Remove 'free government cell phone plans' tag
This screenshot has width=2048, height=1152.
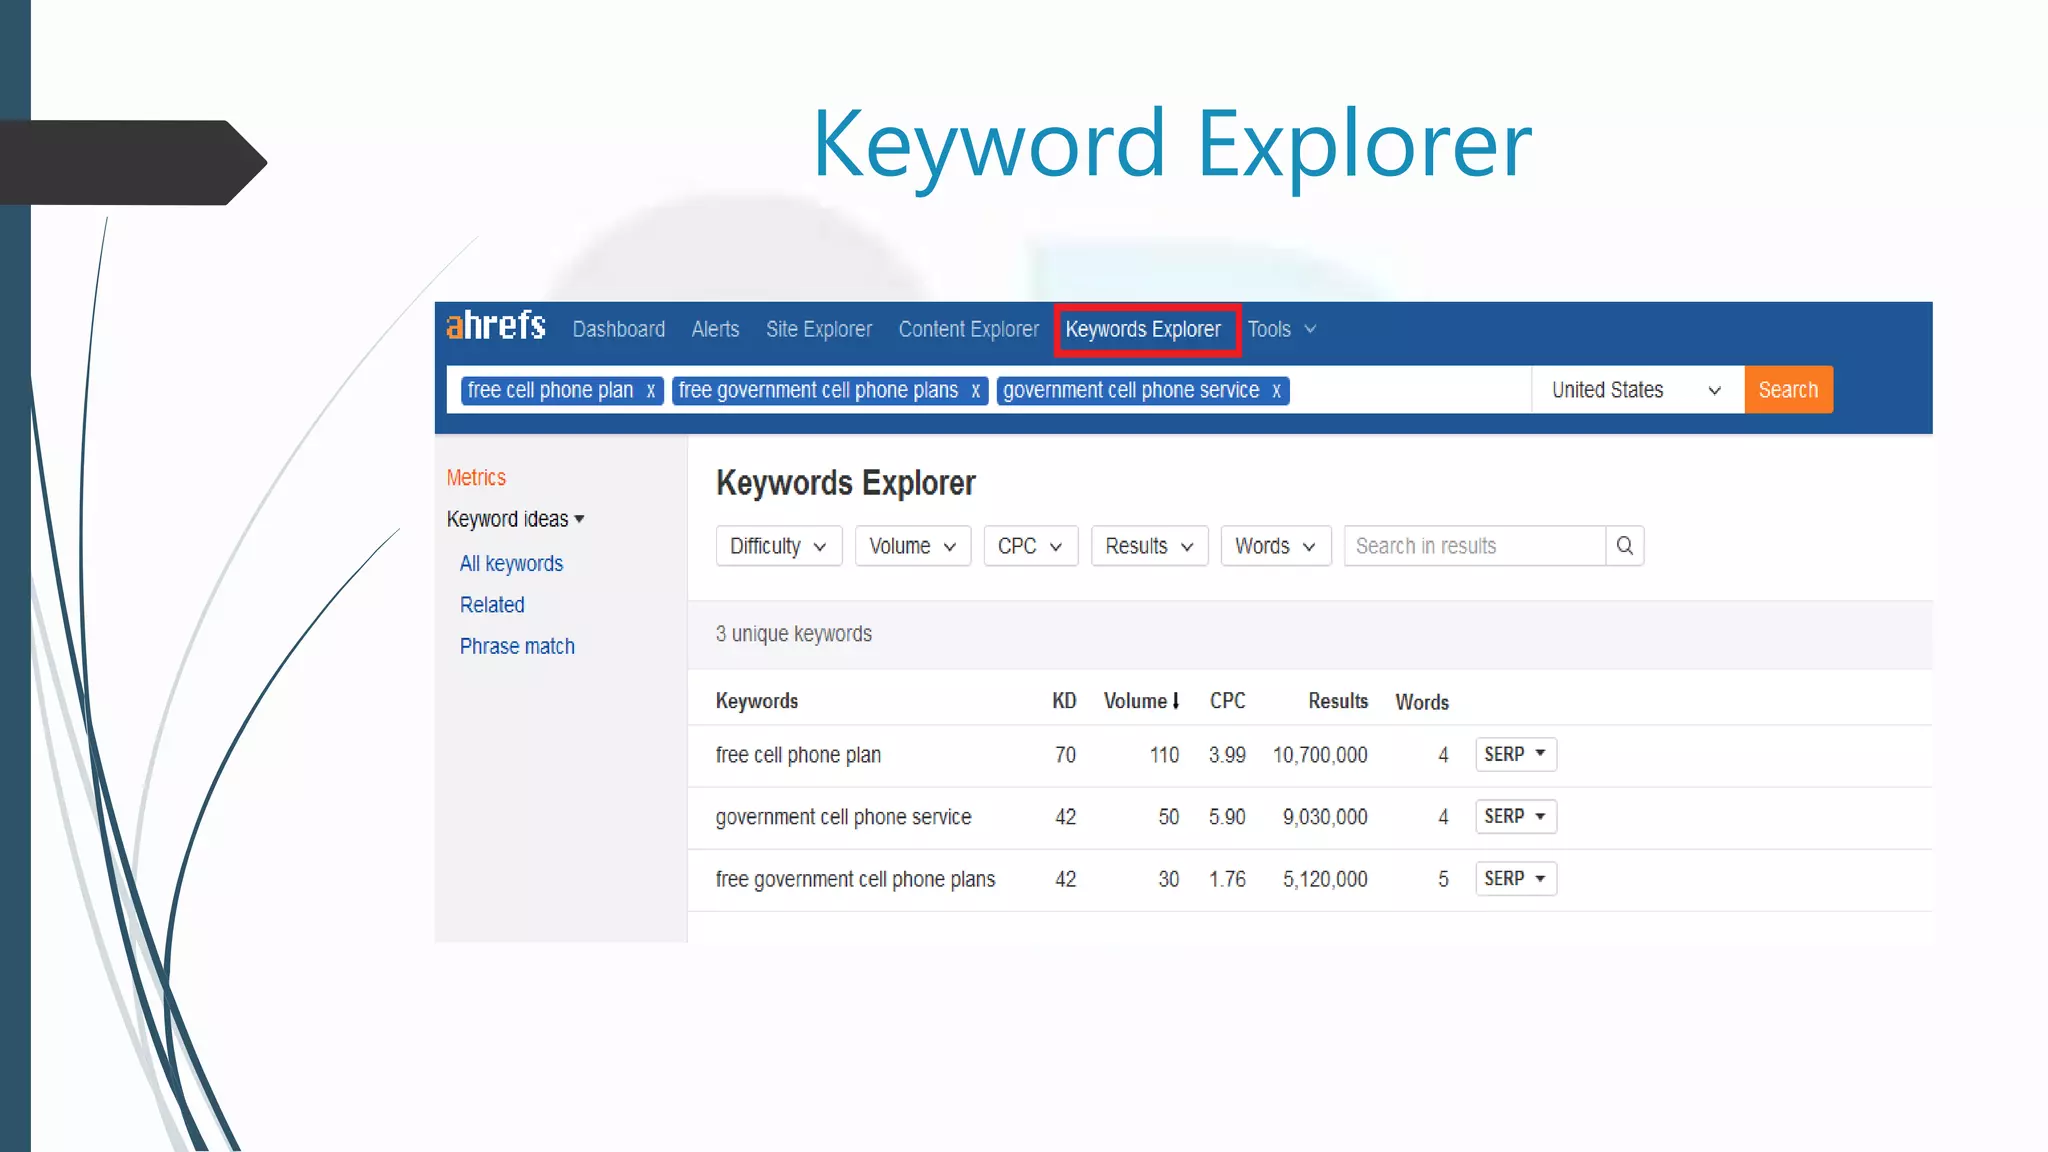[x=975, y=391]
